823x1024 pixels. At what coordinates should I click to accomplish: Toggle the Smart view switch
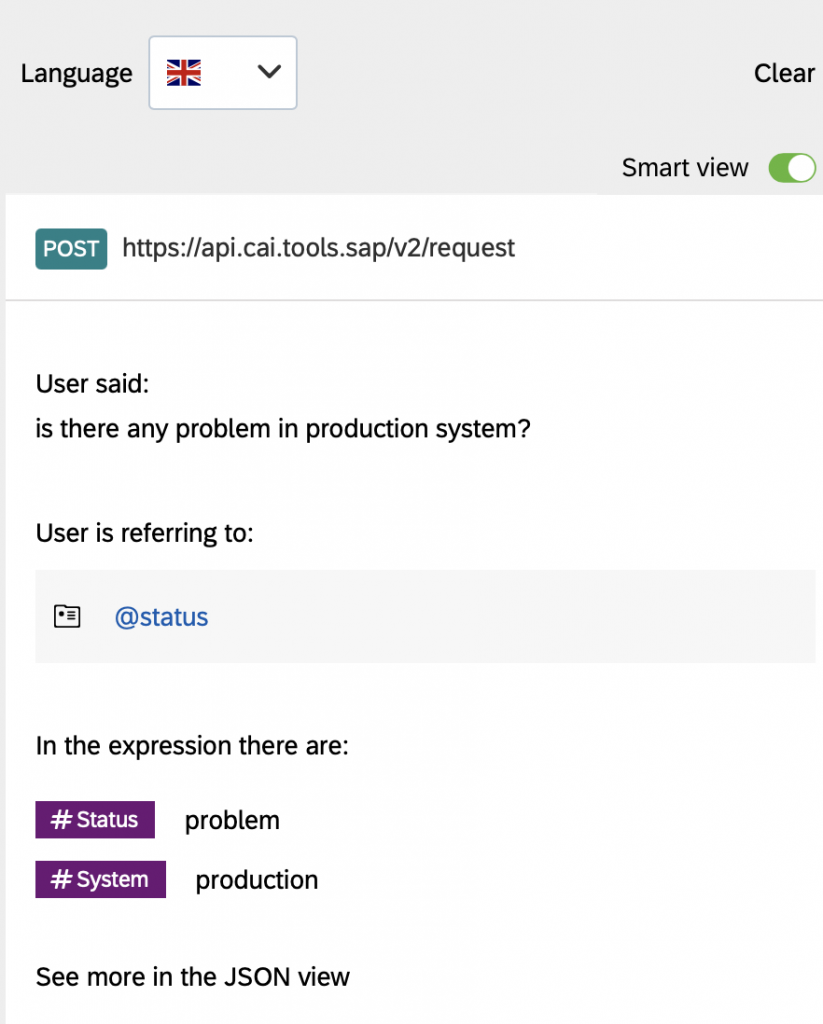pos(792,168)
